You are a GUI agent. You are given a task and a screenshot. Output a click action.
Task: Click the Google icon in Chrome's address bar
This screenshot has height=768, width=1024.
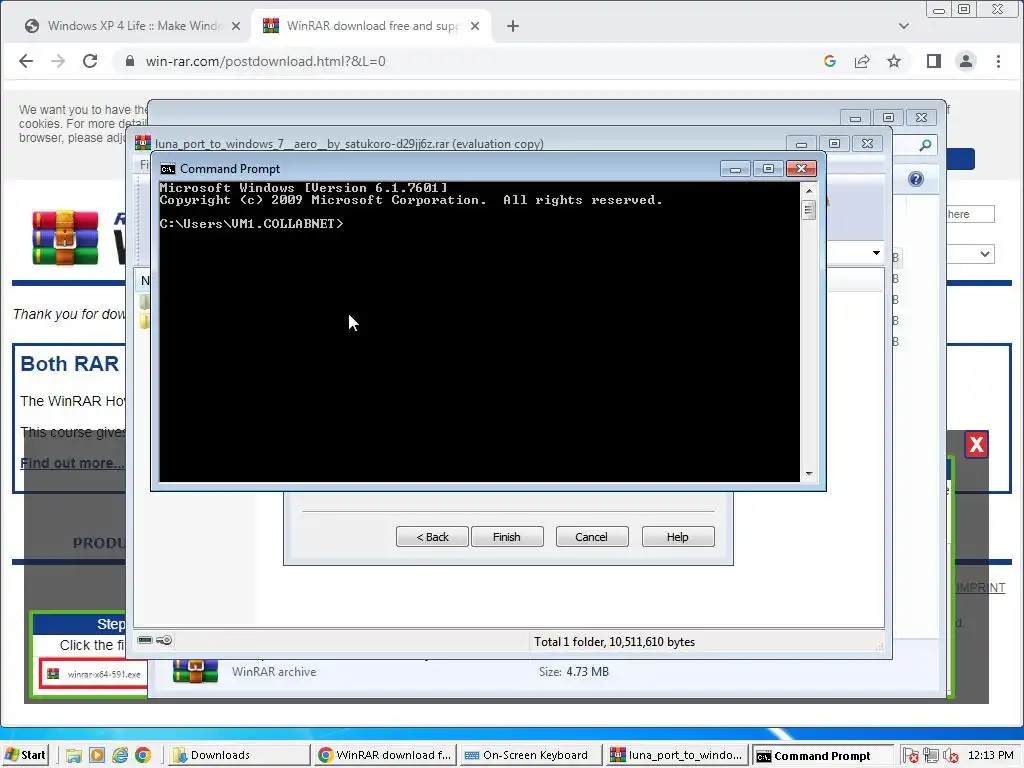(x=830, y=61)
